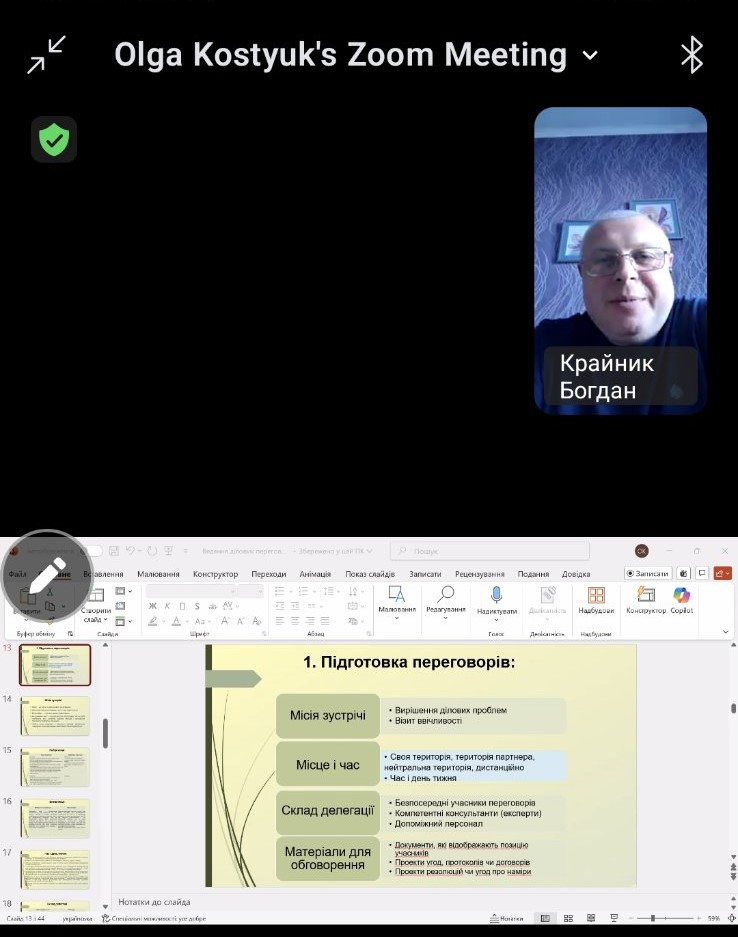Open the Рецензування ribbon tab
Screen dimensions: 738x937
(479, 574)
